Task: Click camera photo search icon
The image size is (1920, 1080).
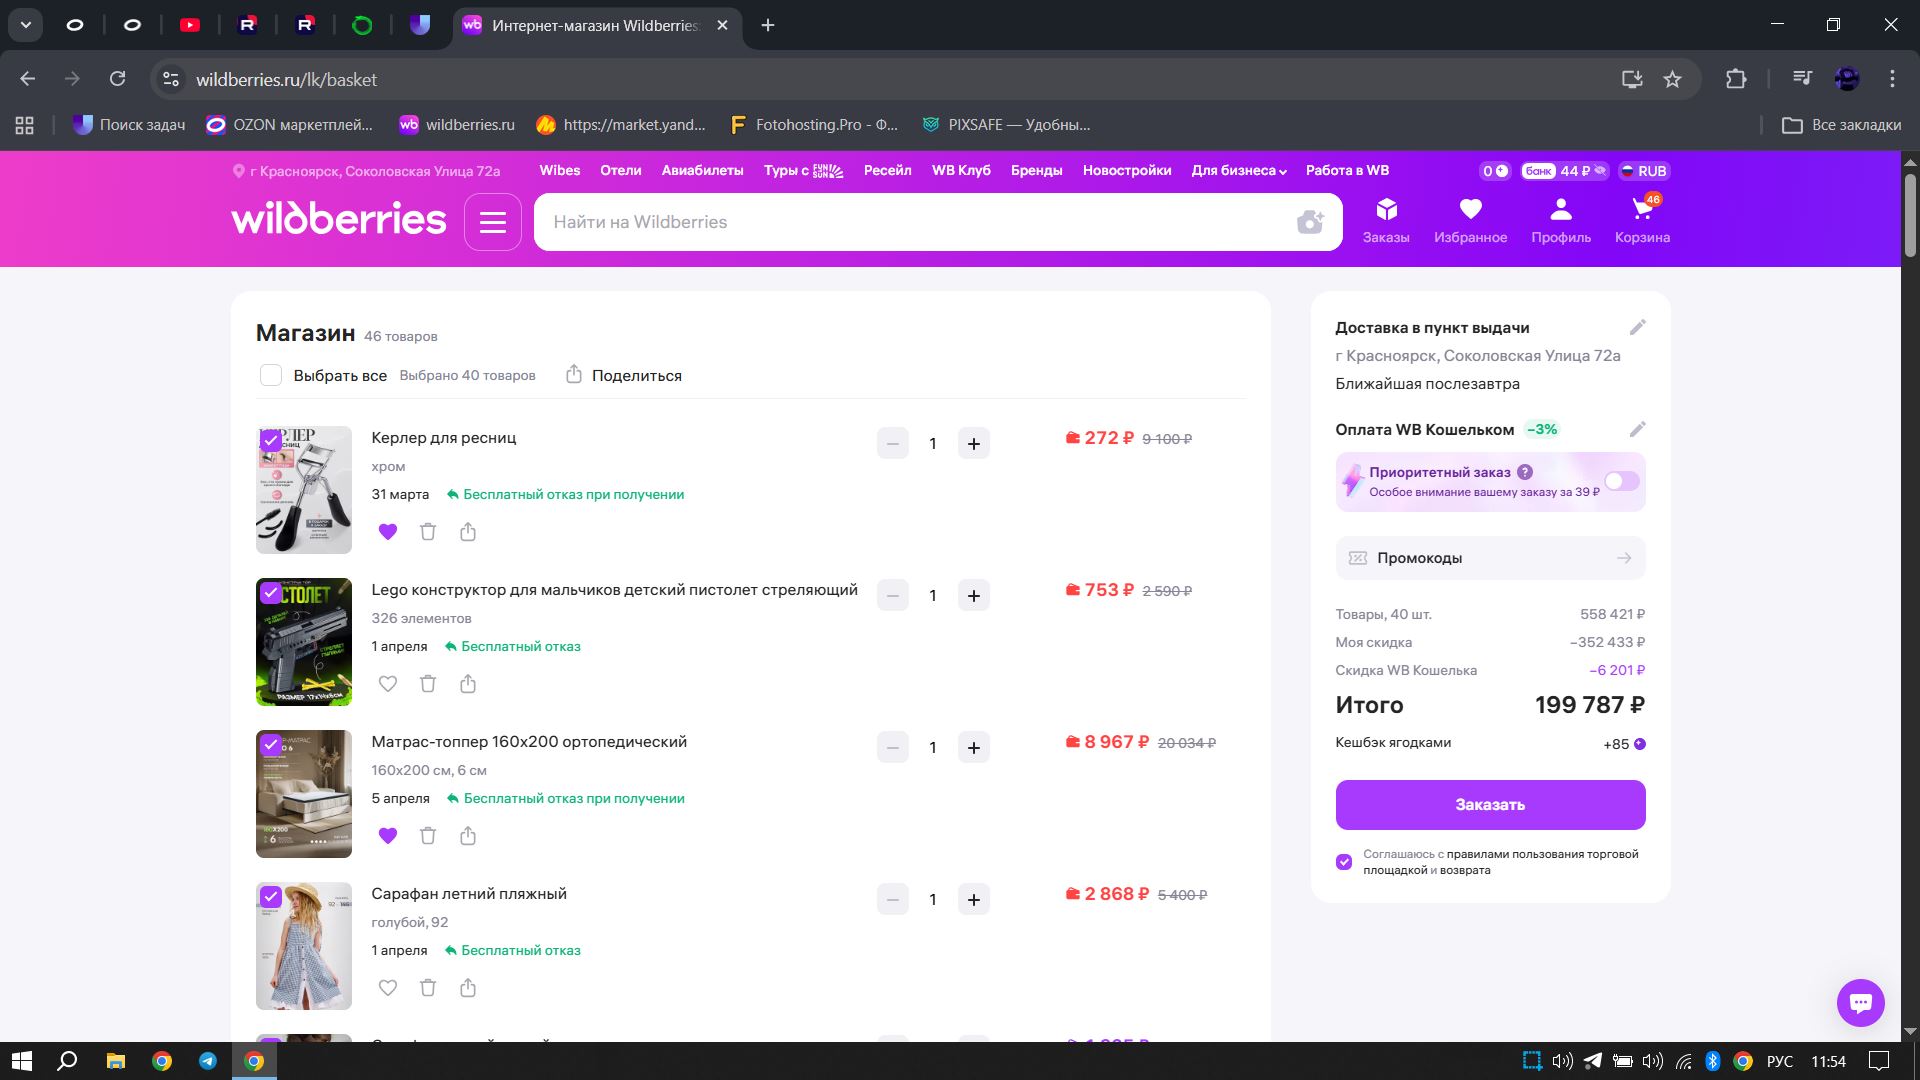Action: 1310,222
